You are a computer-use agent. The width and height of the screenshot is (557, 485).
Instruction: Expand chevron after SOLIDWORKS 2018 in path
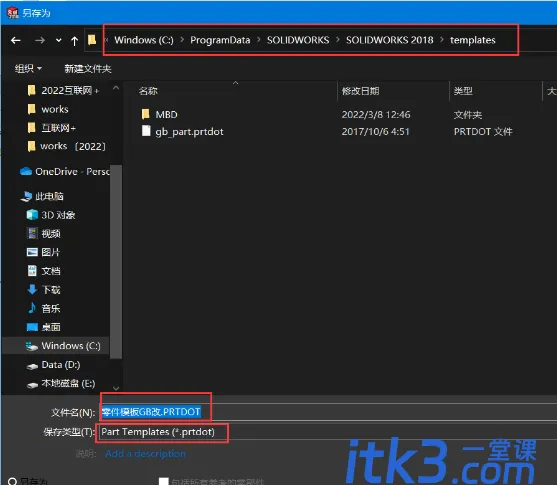[x=442, y=40]
